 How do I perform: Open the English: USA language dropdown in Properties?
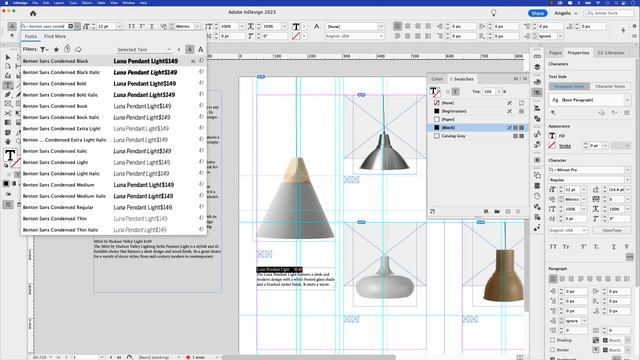(x=567, y=230)
